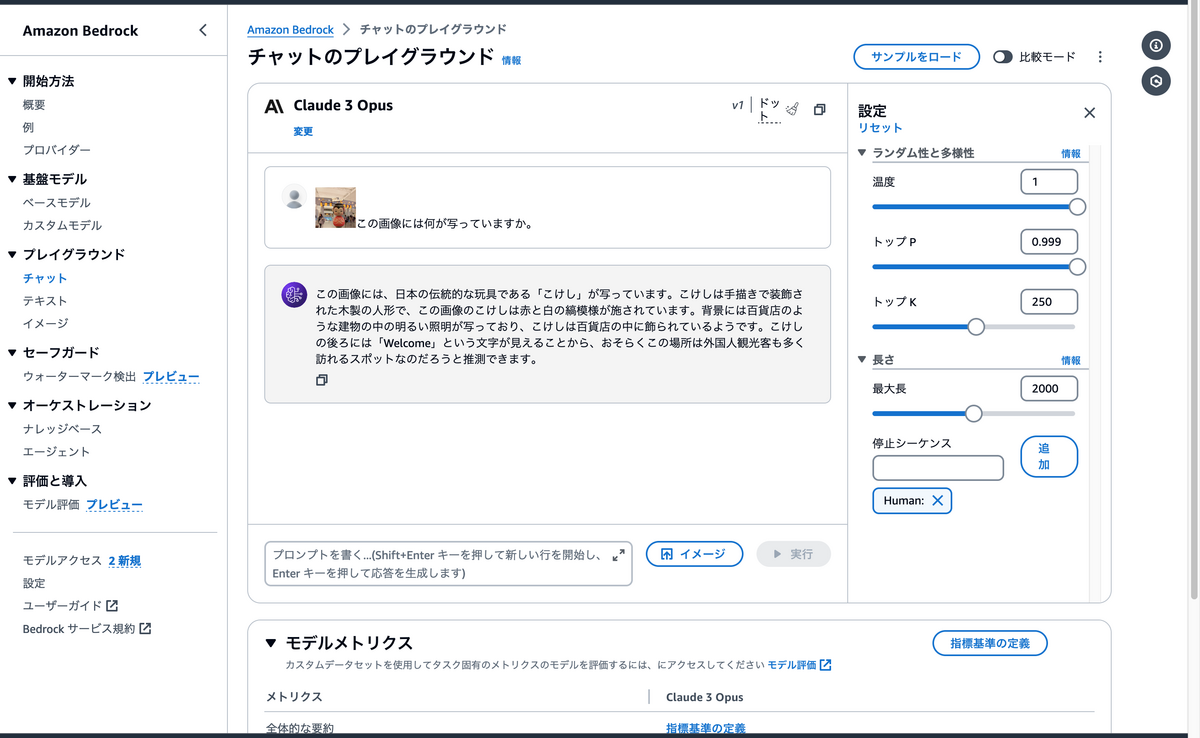
Task: Click 変更 to change model
Action: [x=303, y=131]
